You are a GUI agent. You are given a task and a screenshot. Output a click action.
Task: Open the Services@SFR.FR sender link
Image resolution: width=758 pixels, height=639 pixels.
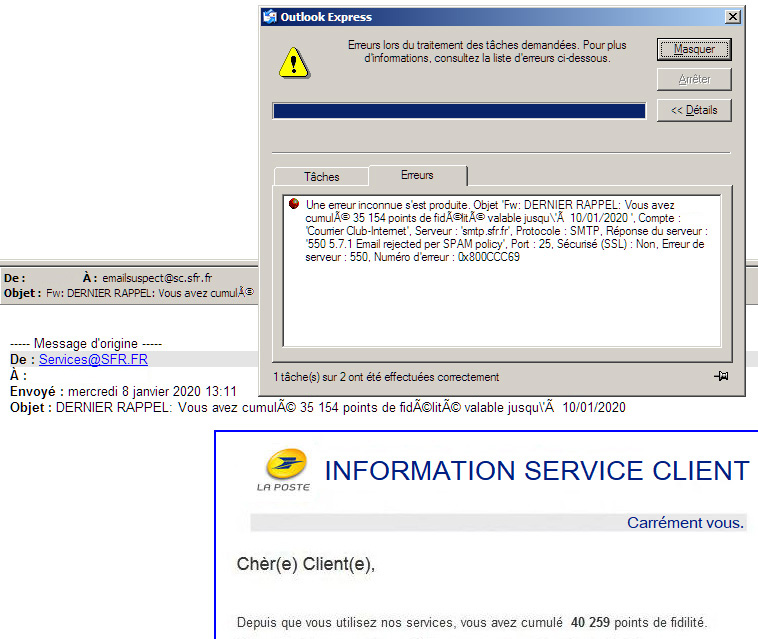click(93, 359)
